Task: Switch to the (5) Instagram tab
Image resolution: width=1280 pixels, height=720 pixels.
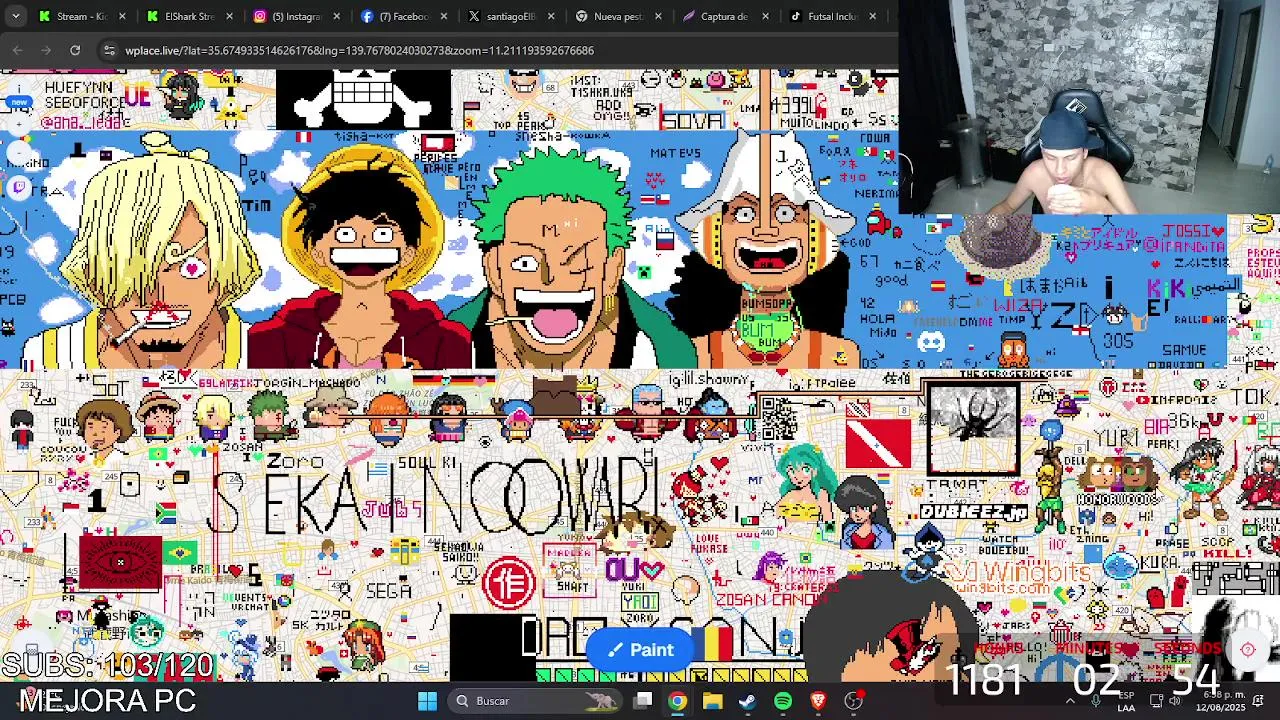Action: point(295,16)
